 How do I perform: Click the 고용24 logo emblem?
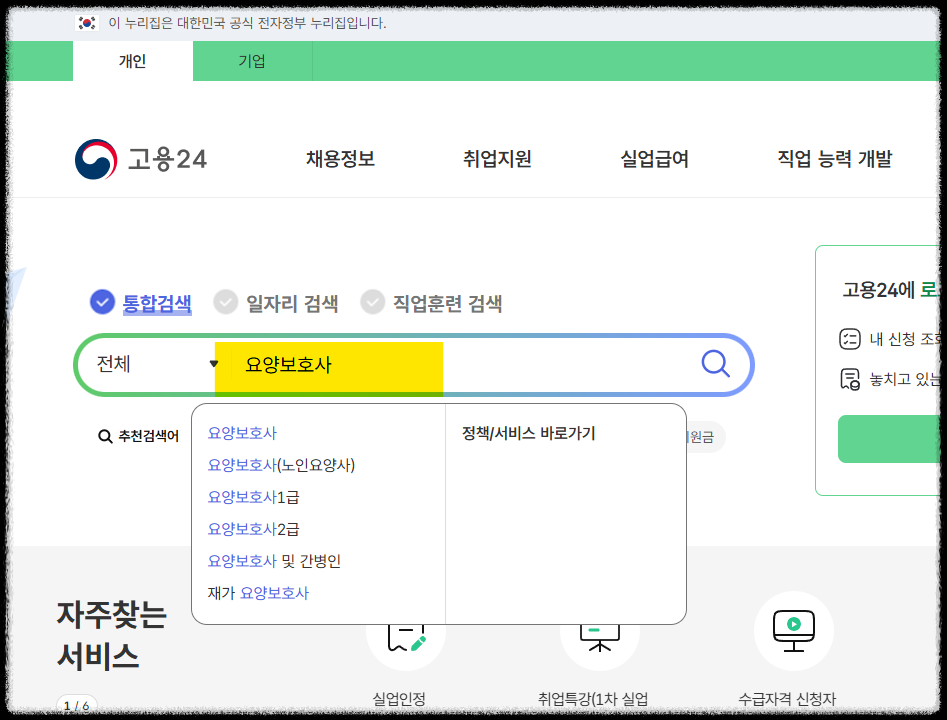coord(96,157)
